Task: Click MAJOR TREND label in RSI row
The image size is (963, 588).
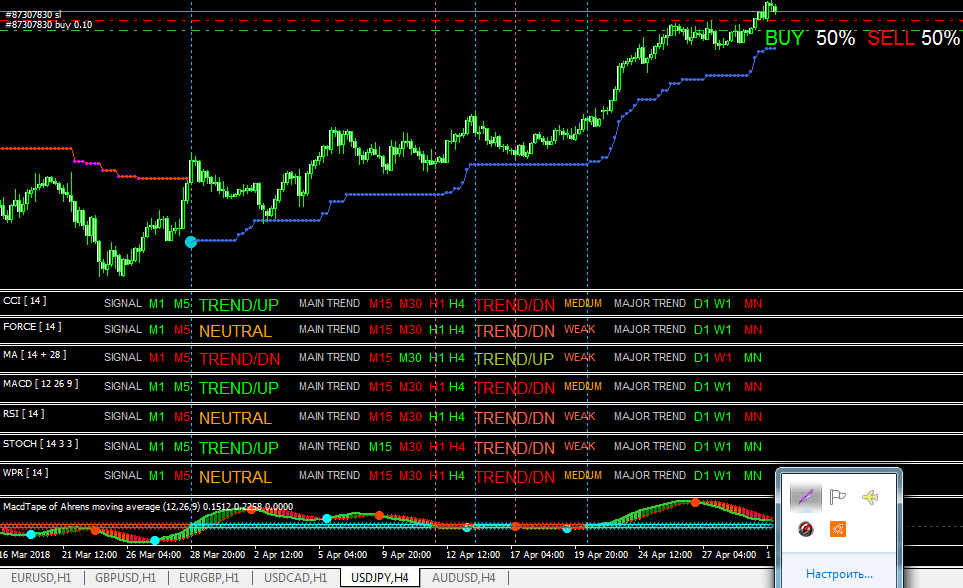Action: (650, 417)
